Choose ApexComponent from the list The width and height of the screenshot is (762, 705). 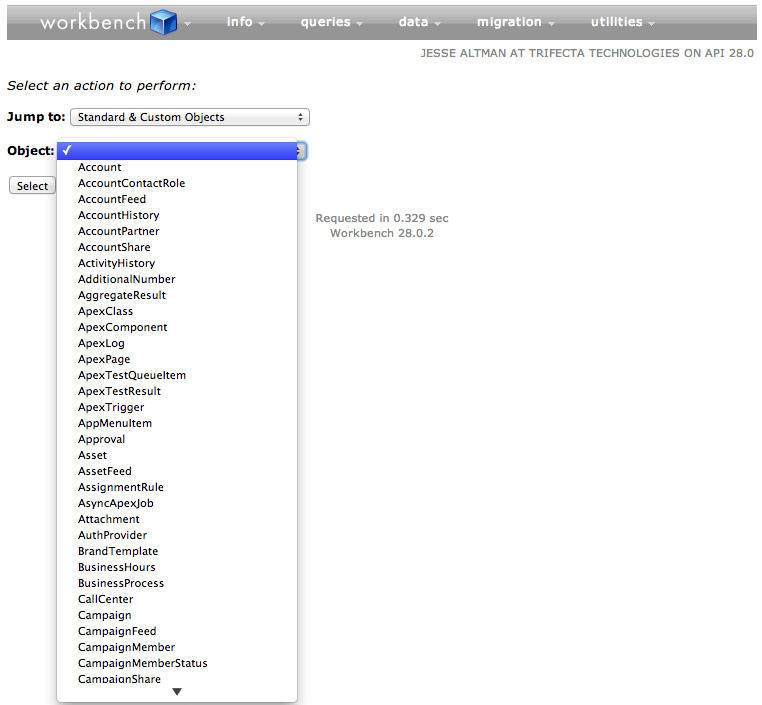click(177, 327)
